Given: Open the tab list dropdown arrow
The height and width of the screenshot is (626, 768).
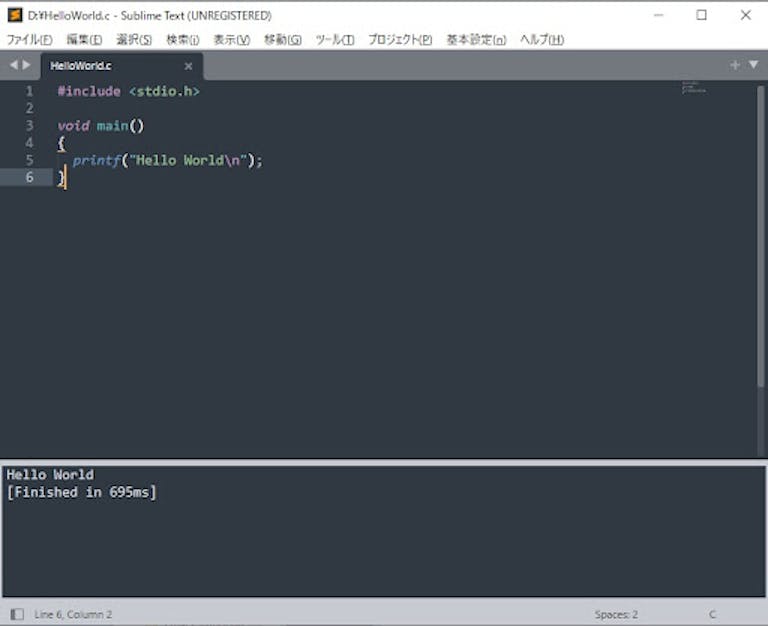Looking at the screenshot, I should [x=753, y=65].
